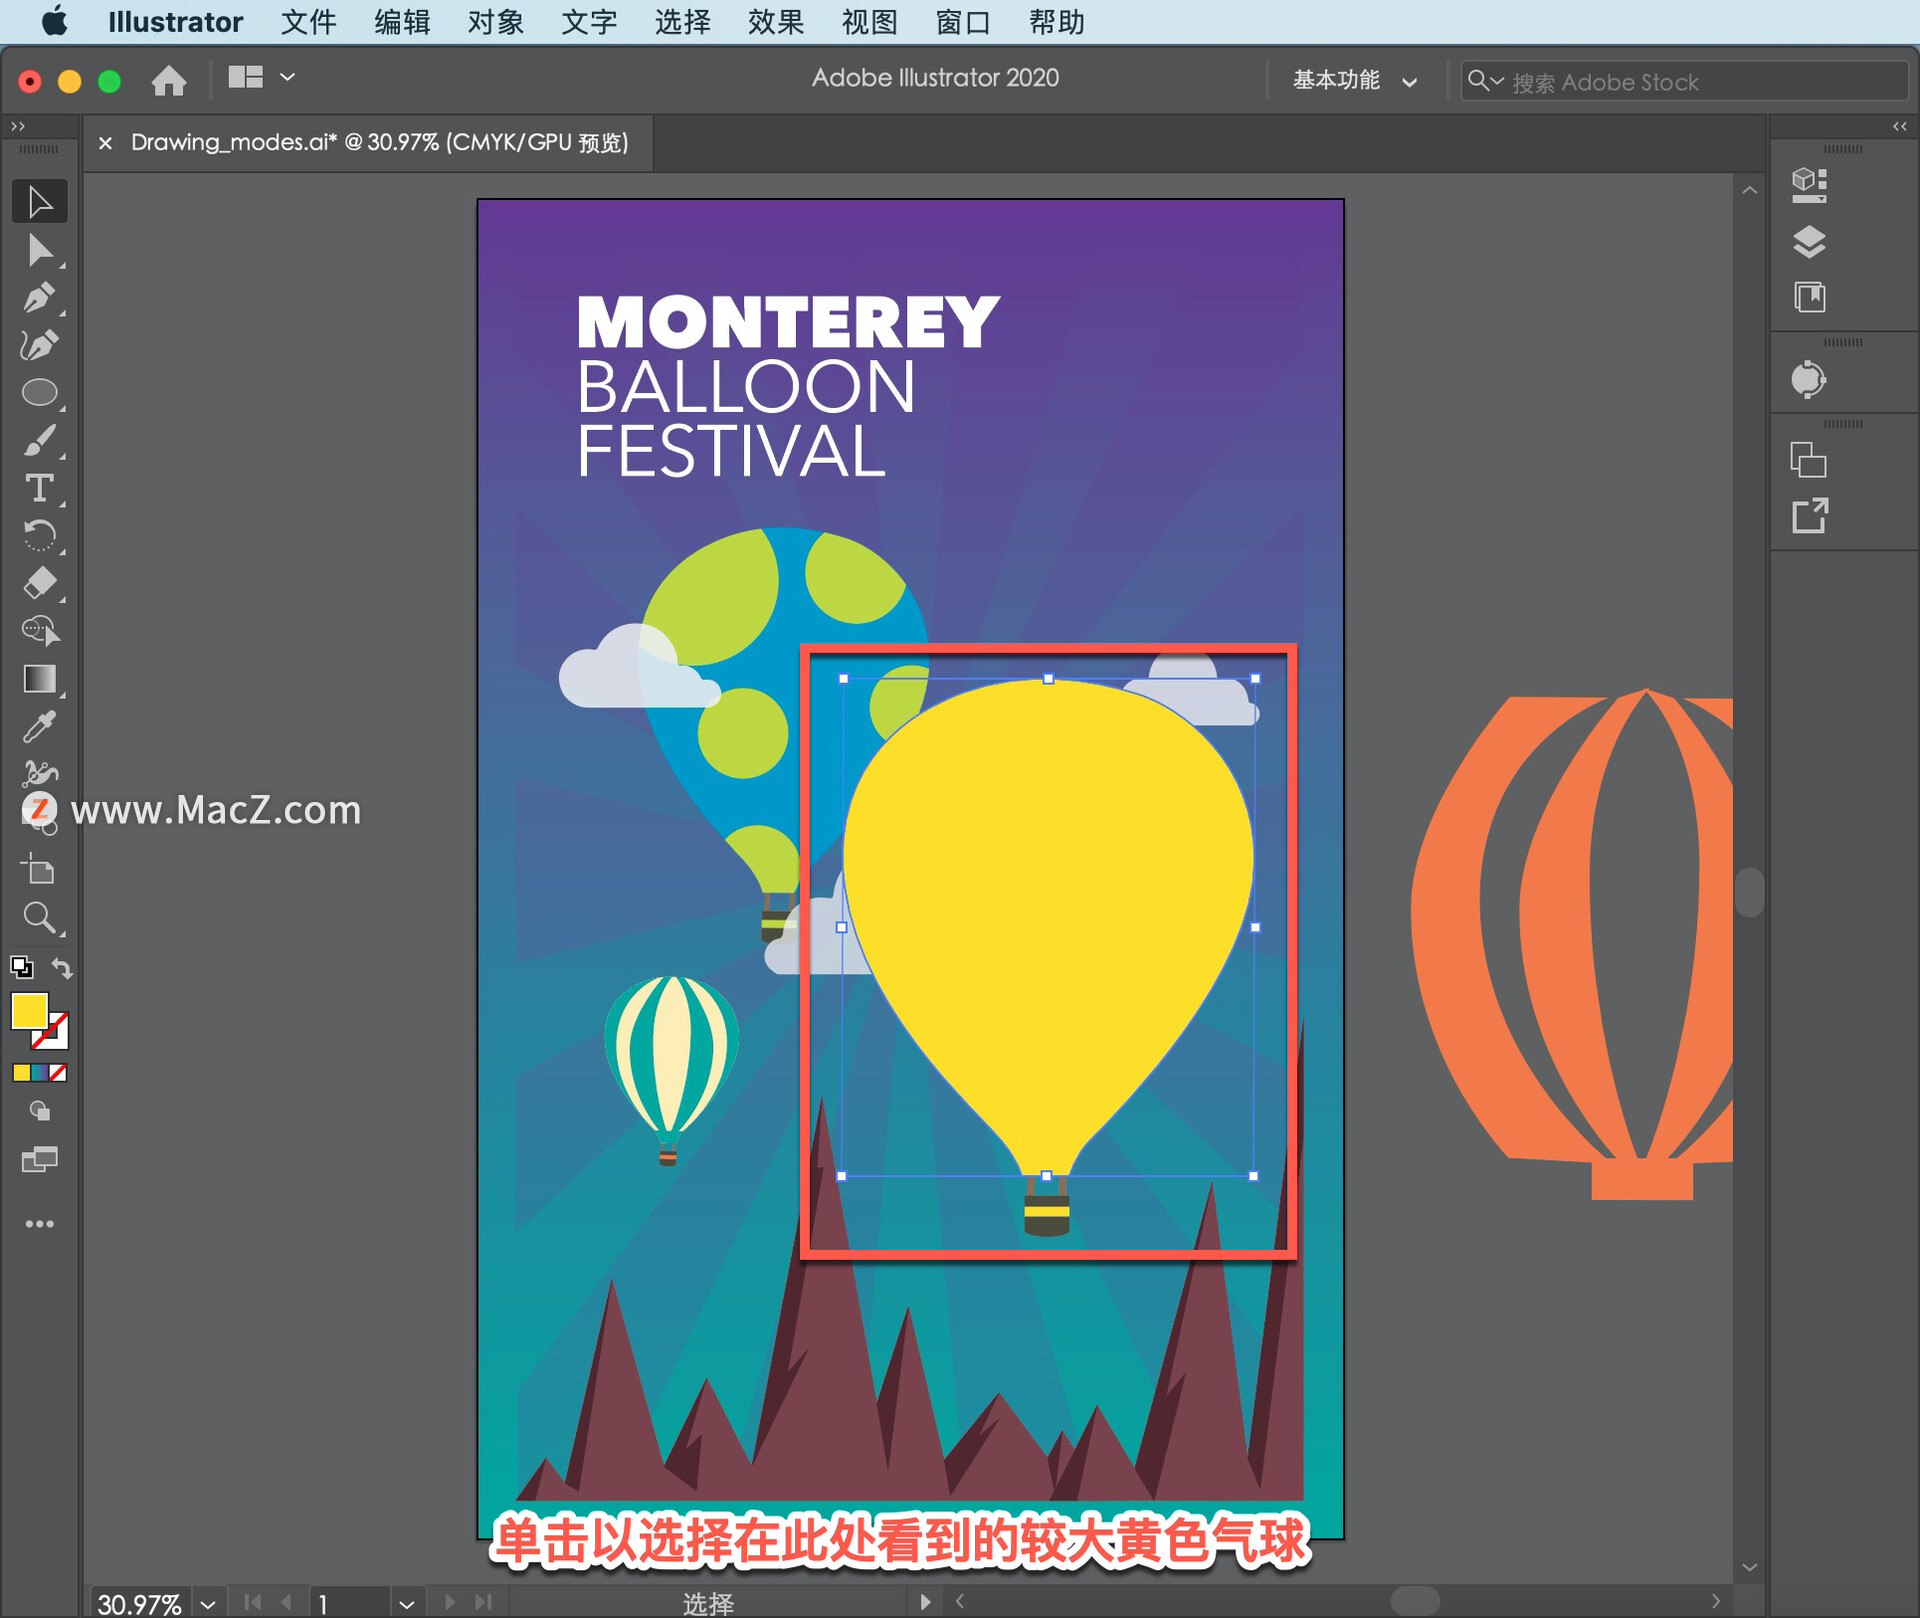Click the yellow fill color swatch

(28, 1010)
